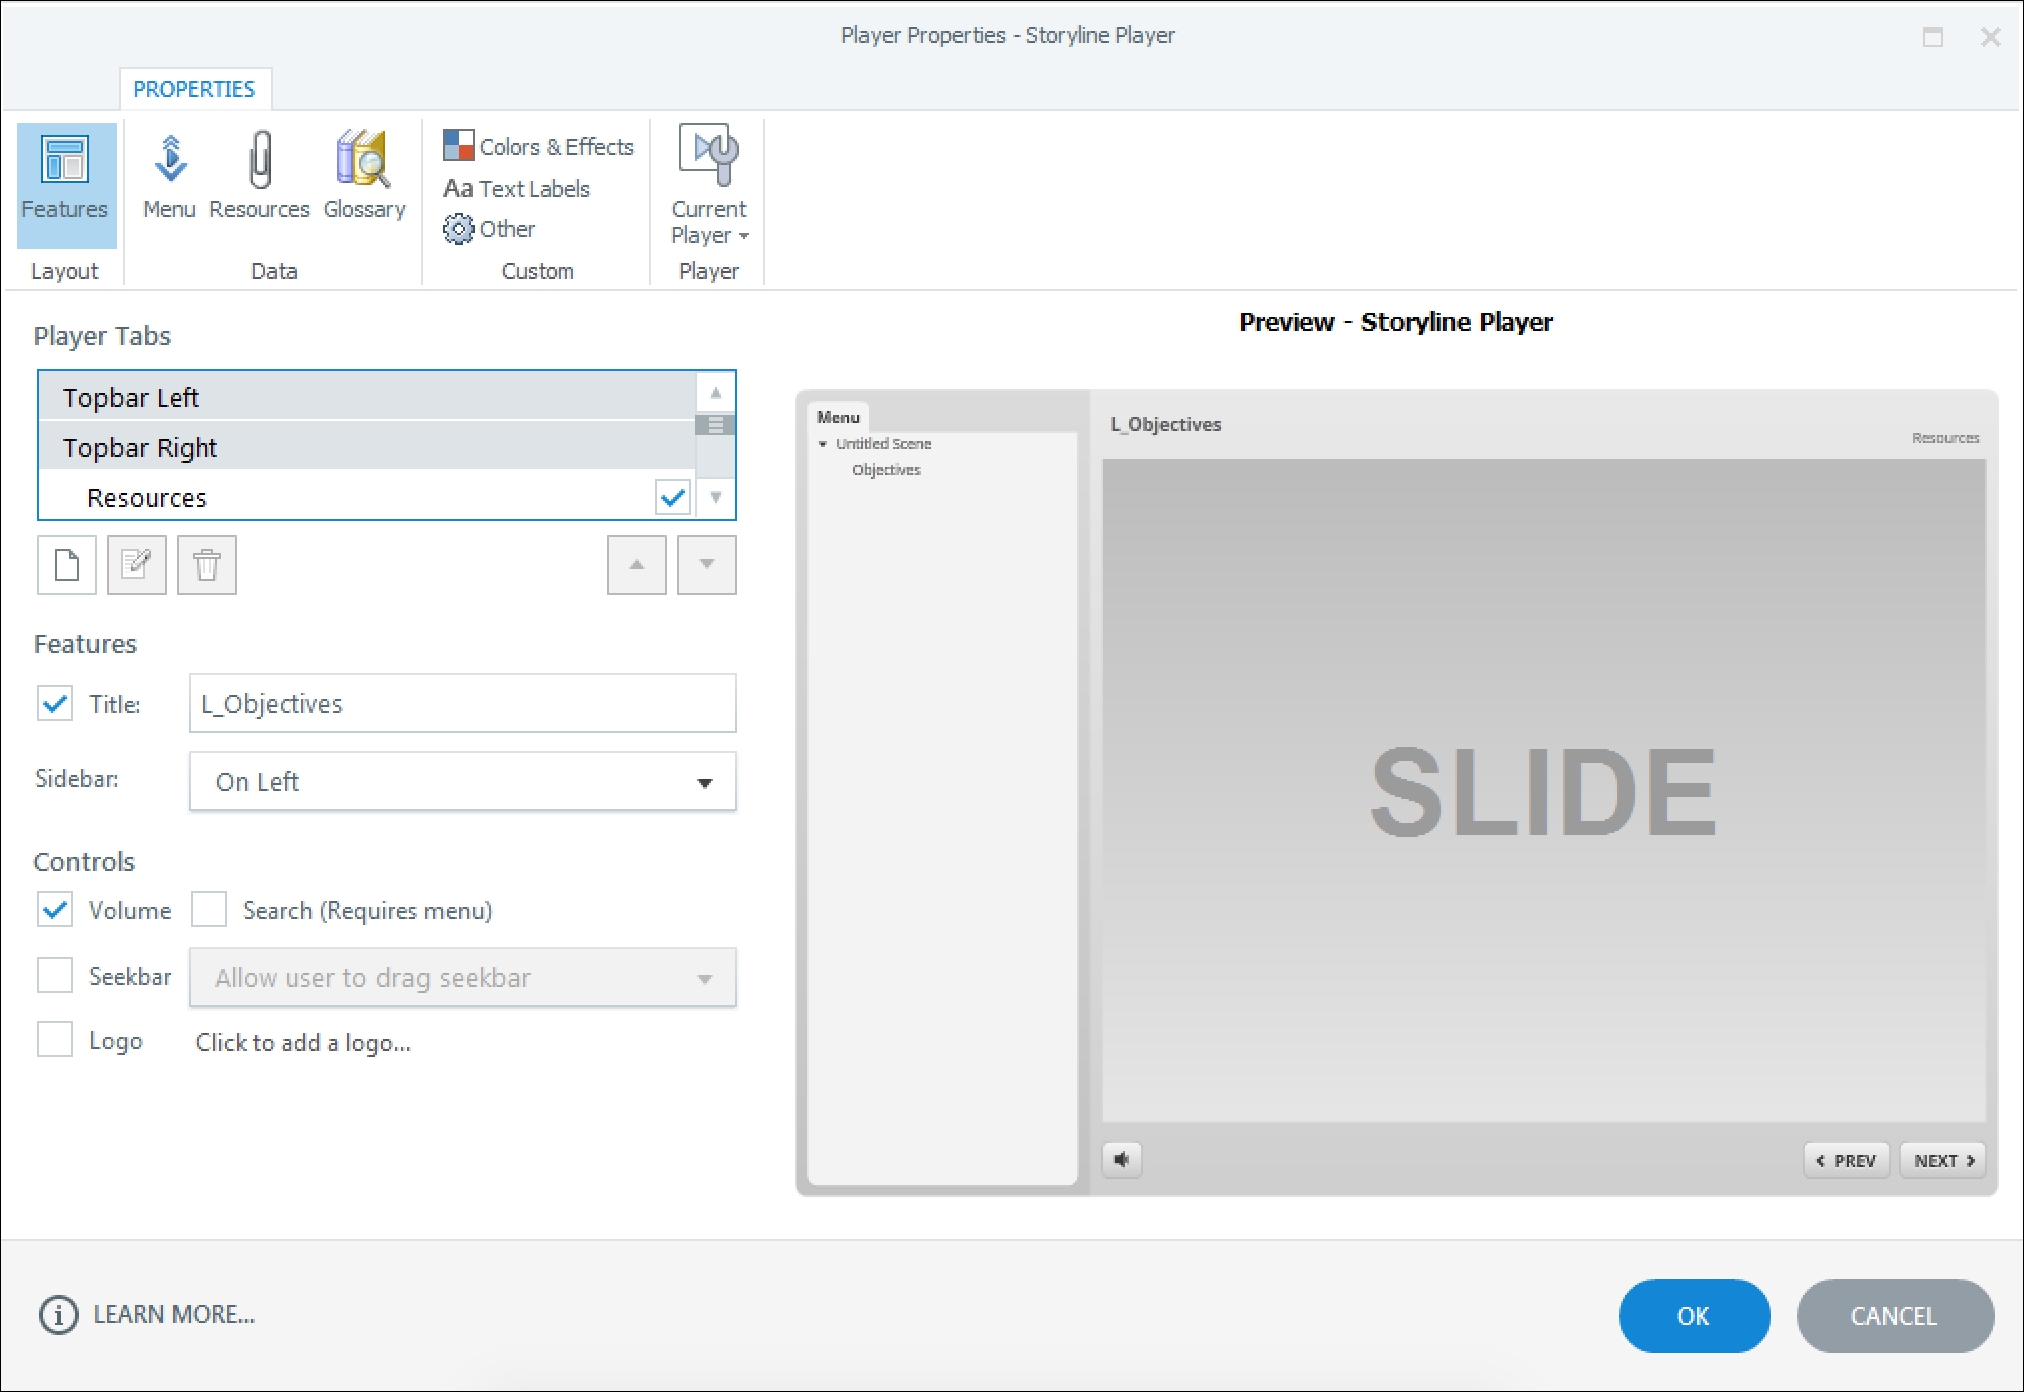Viewport: 2024px width, 1392px height.
Task: Open Colors & Effects options
Action: (x=538, y=146)
